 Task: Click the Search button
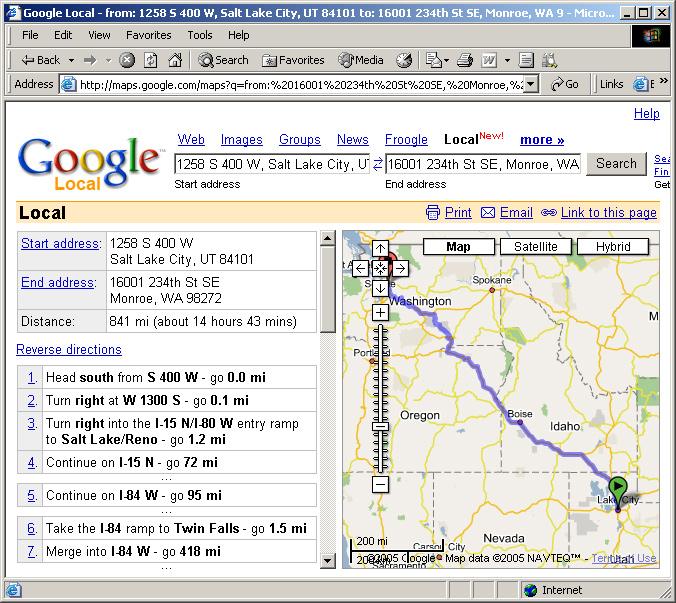pos(616,164)
